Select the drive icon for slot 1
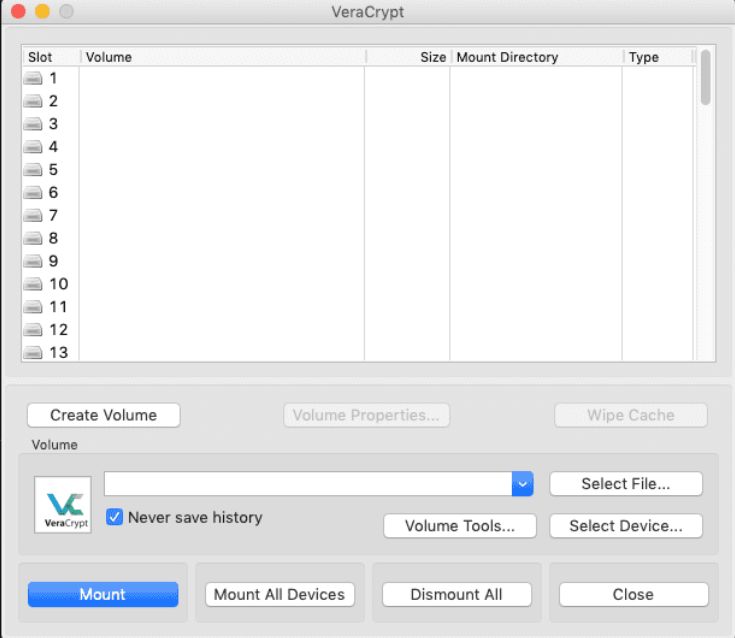The image size is (735, 638). coord(33,78)
